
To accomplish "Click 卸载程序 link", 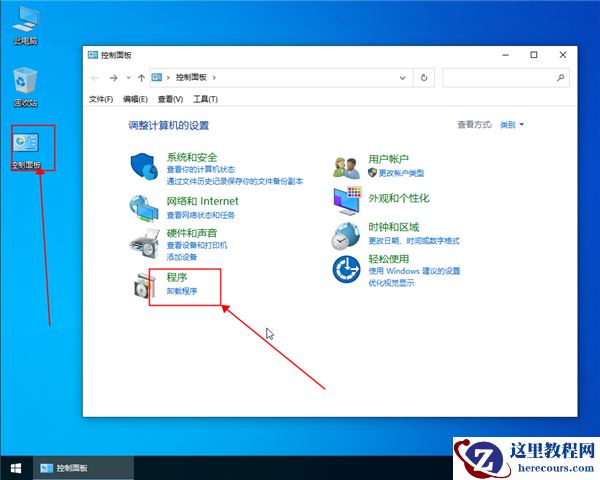I will (182, 291).
